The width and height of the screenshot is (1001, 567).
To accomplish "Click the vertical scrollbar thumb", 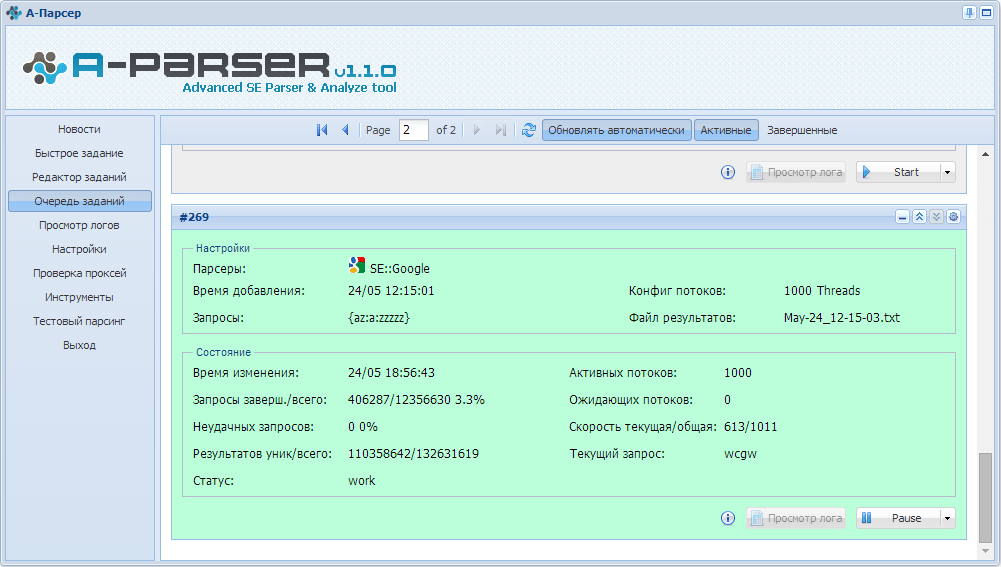I will coord(986,496).
